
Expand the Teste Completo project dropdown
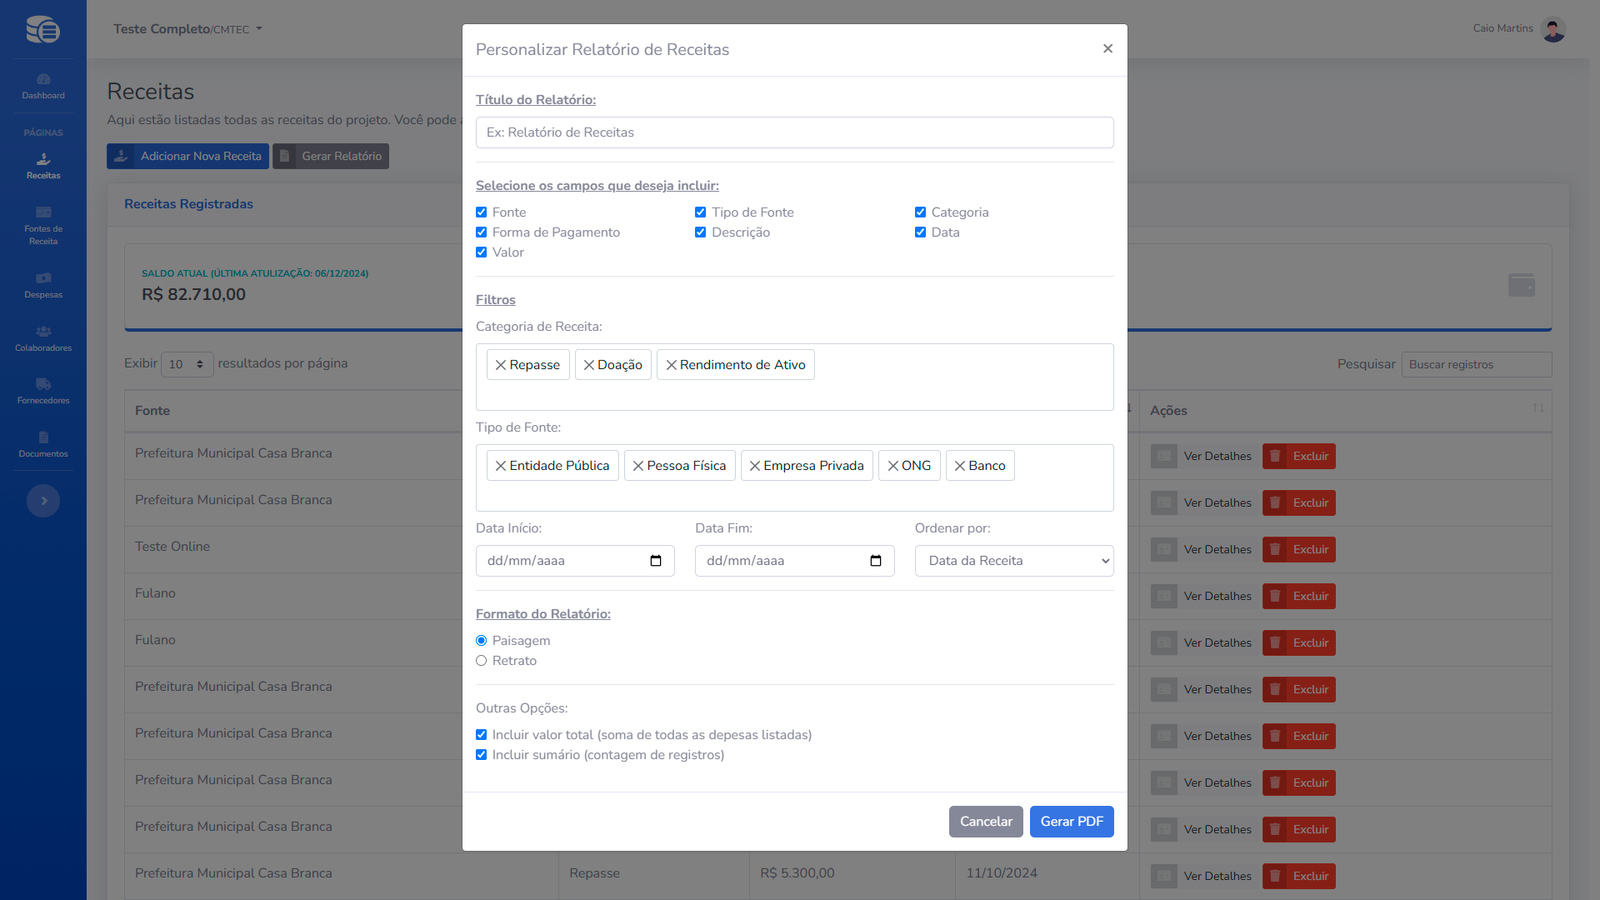(188, 29)
